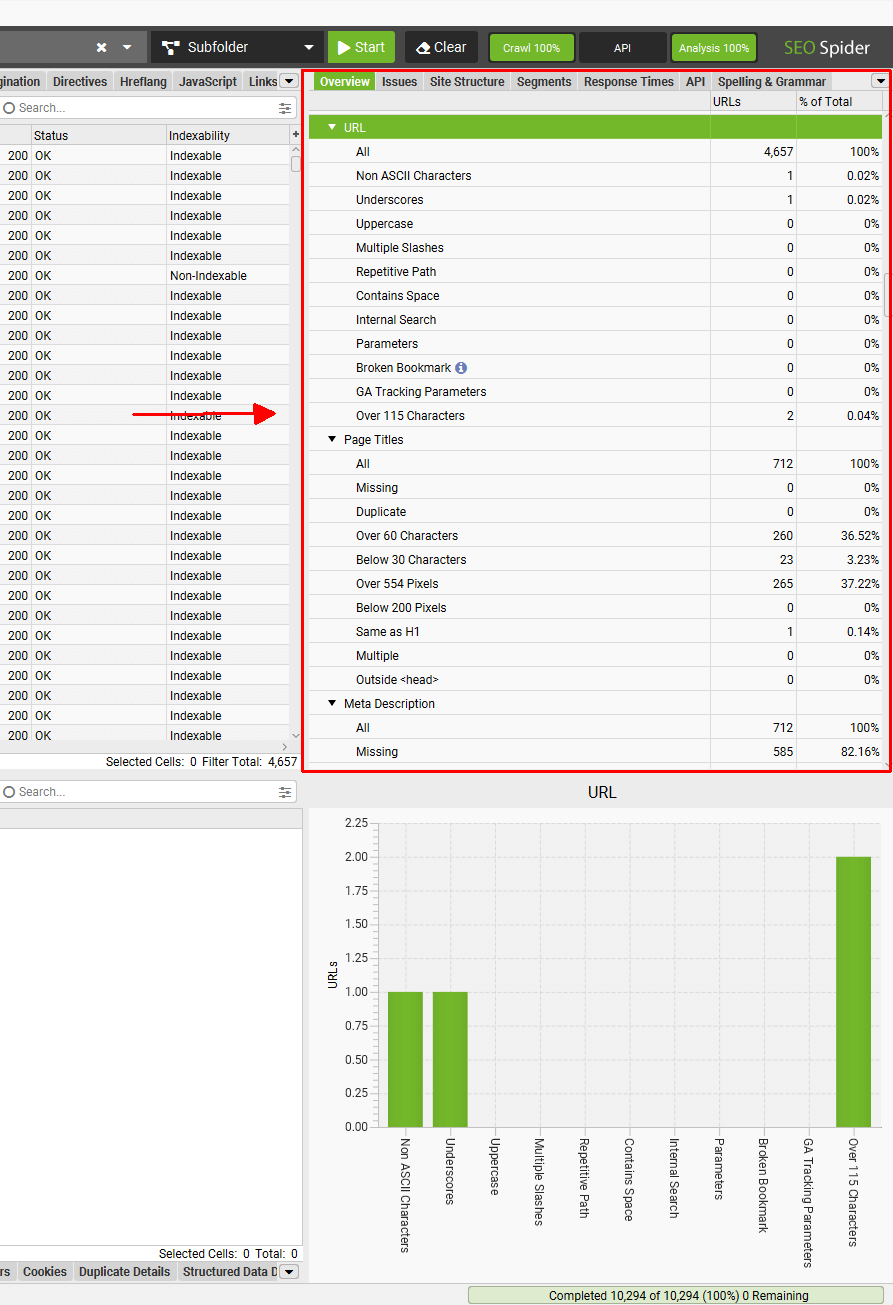This screenshot has width=893, height=1305.
Task: Open filter options in the upper search bar
Action: 285,108
